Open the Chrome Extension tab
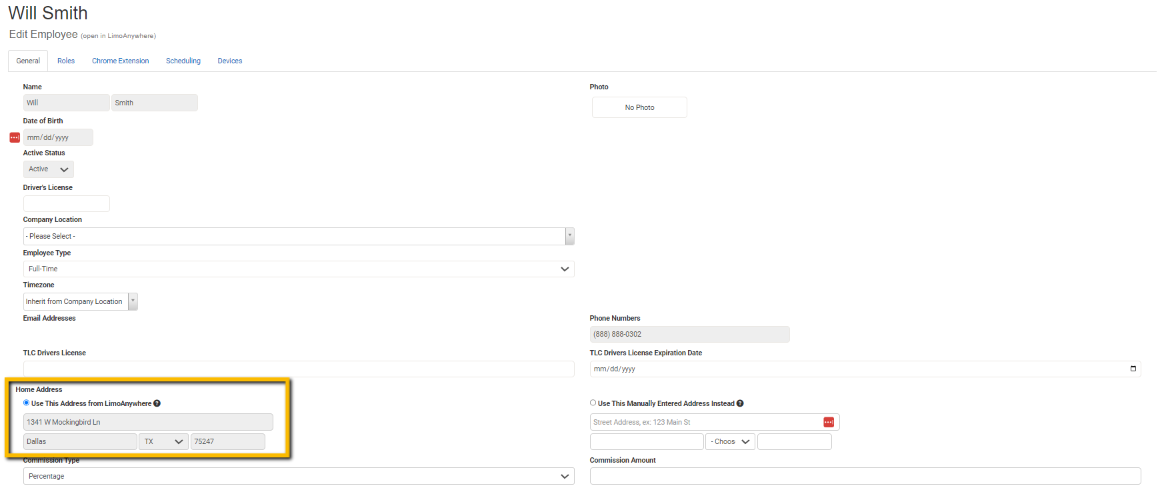The height and width of the screenshot is (489, 1160). coord(120,61)
